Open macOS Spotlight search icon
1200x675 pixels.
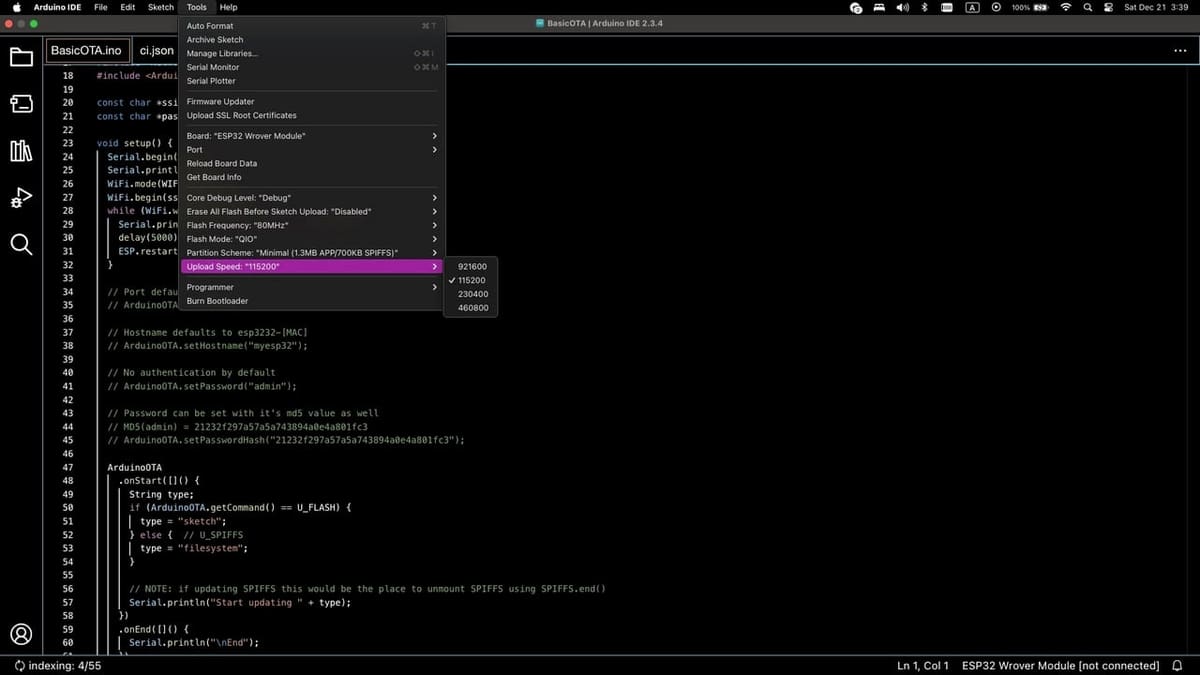1087,7
